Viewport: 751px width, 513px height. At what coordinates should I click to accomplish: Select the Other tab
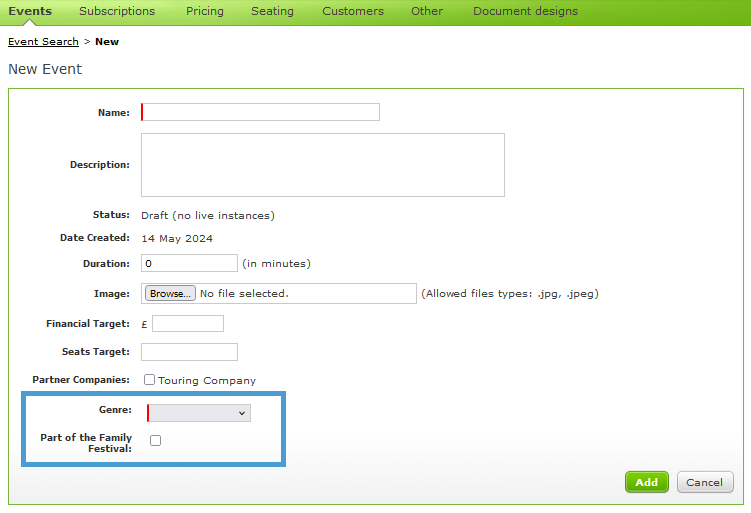tap(427, 11)
